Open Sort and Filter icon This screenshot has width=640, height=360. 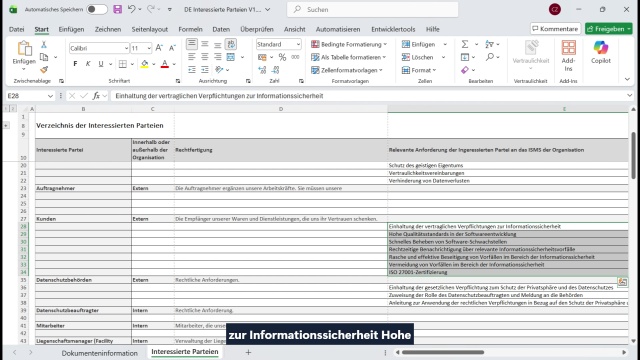(x=489, y=44)
